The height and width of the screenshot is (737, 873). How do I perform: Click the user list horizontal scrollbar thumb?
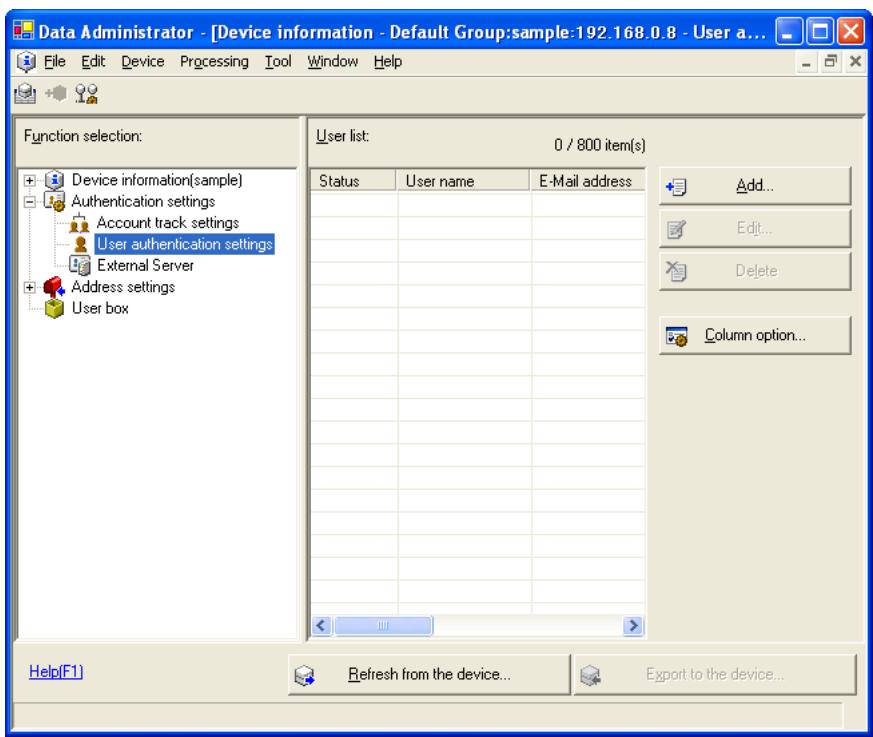pyautogui.click(x=383, y=626)
